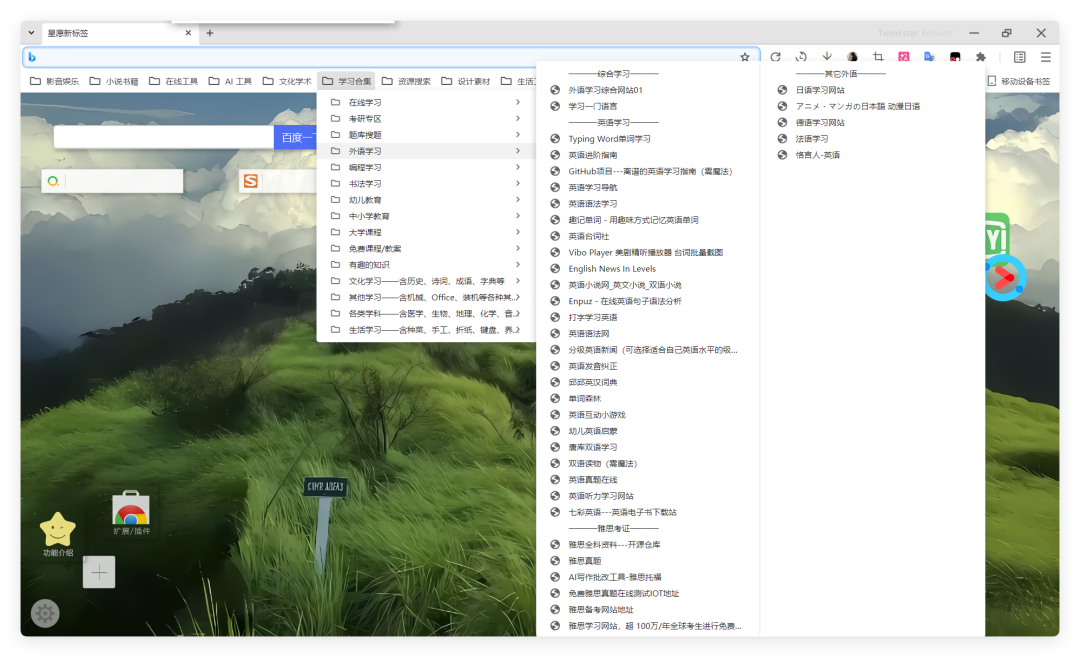The width and height of the screenshot is (1080, 657).
Task: Click the black-and-red extension icon
Action: [x=955, y=57]
